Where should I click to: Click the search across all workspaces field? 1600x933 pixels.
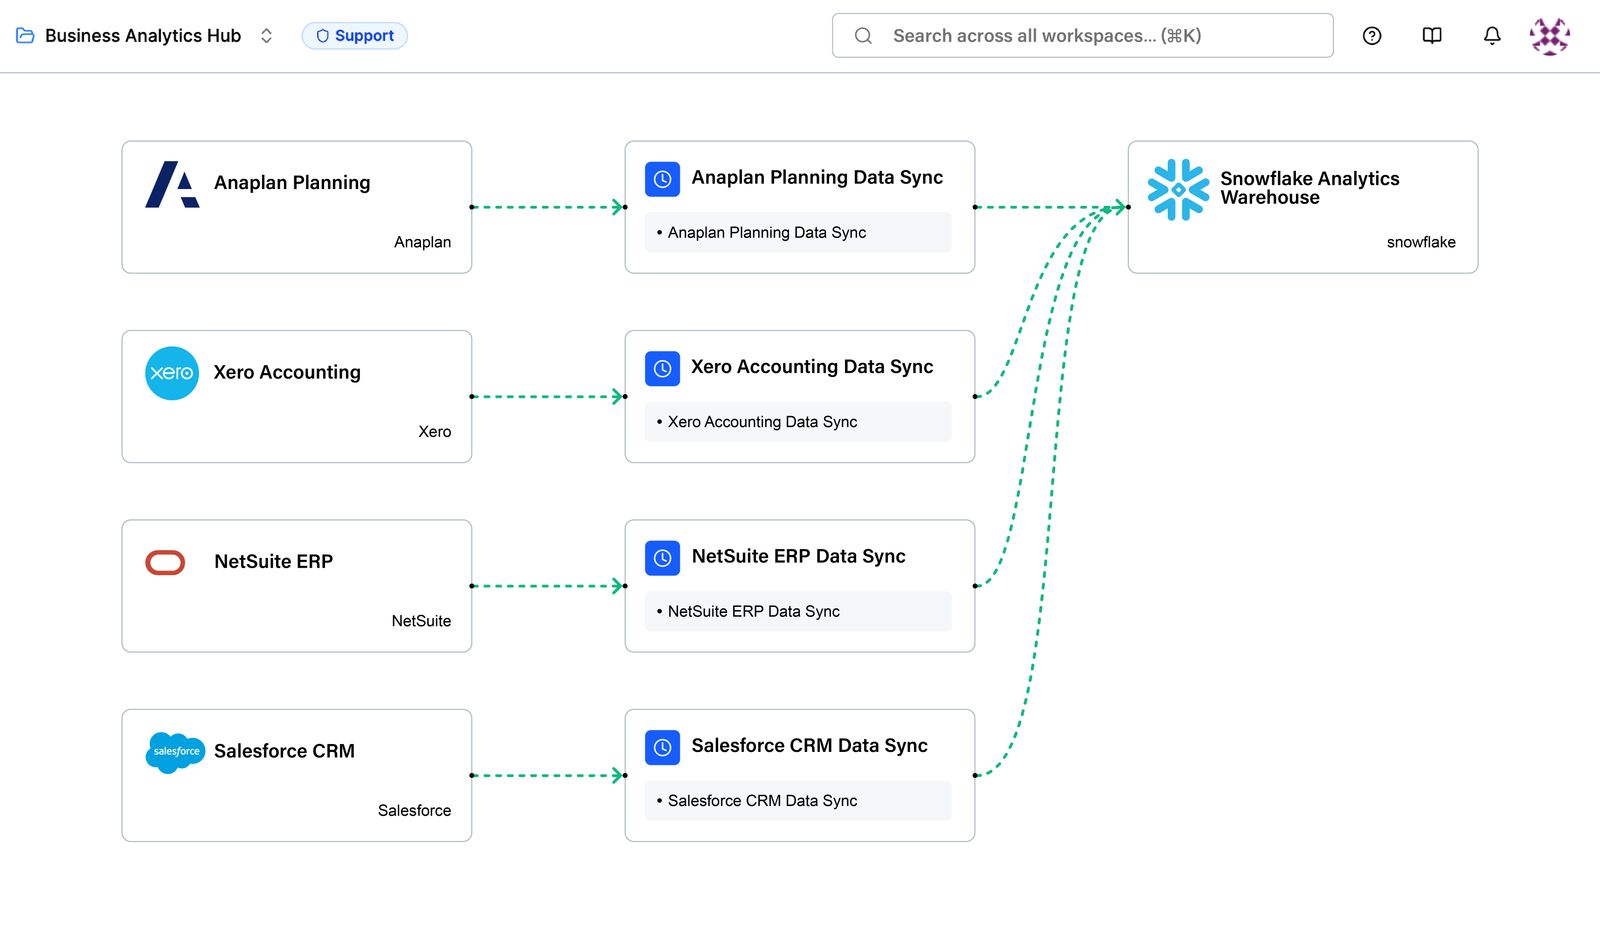click(1082, 35)
